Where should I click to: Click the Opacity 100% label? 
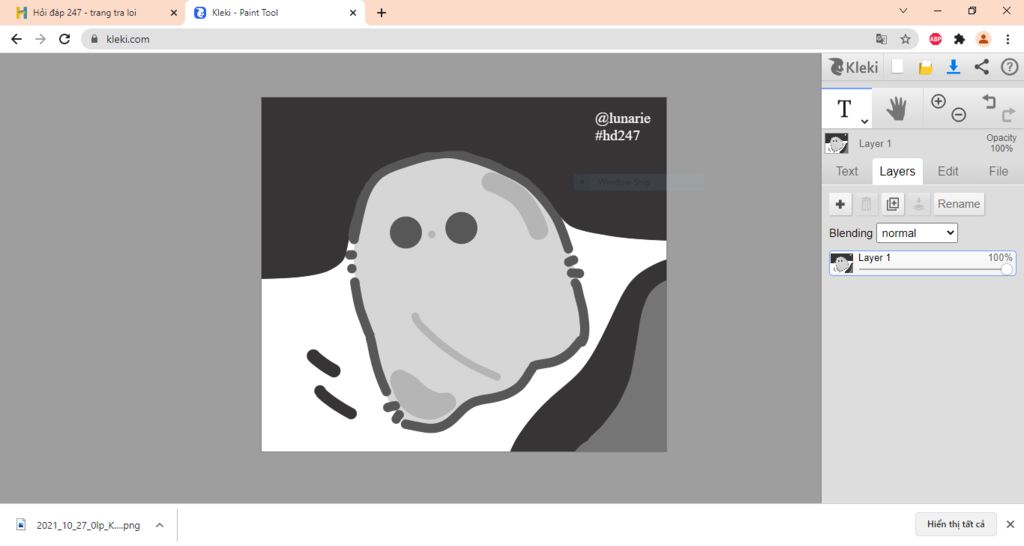[x=1001, y=143]
